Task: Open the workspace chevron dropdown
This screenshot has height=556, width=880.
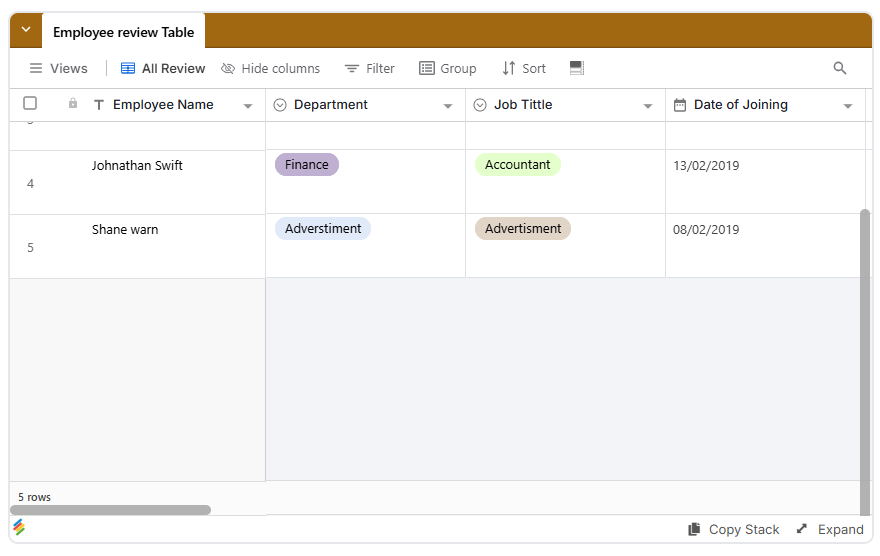Action: (26, 30)
